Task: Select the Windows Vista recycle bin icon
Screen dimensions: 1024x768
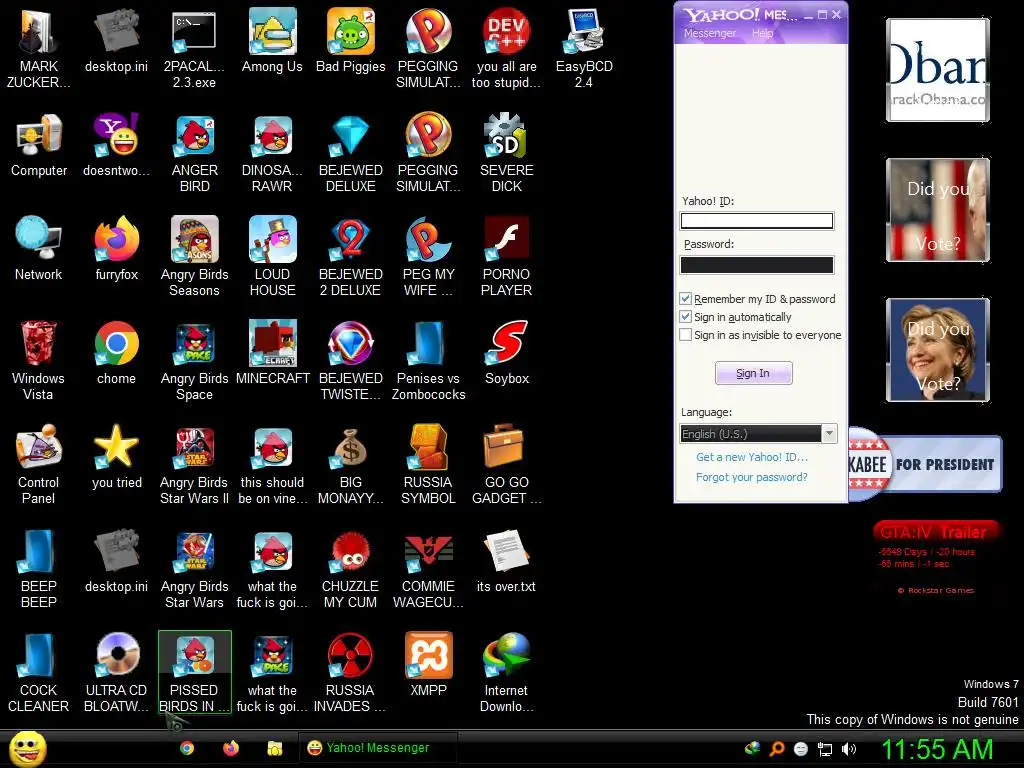Action: (x=39, y=360)
